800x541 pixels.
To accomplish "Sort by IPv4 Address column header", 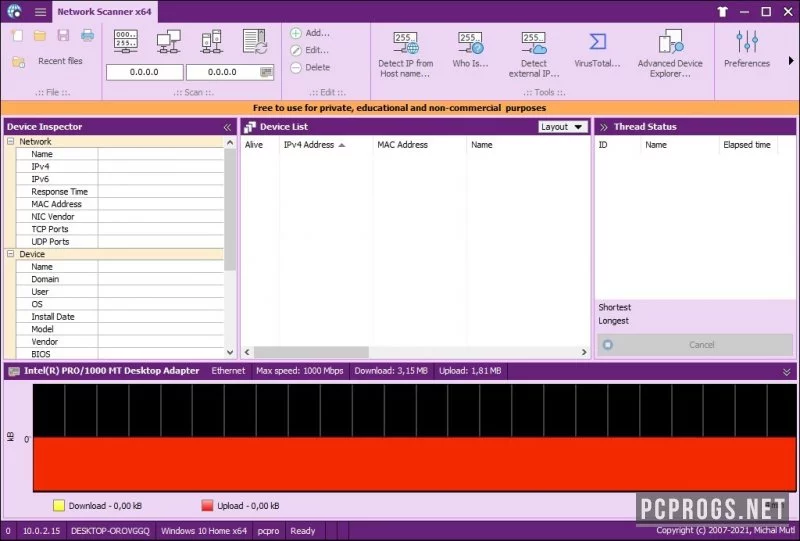I will click(x=326, y=145).
